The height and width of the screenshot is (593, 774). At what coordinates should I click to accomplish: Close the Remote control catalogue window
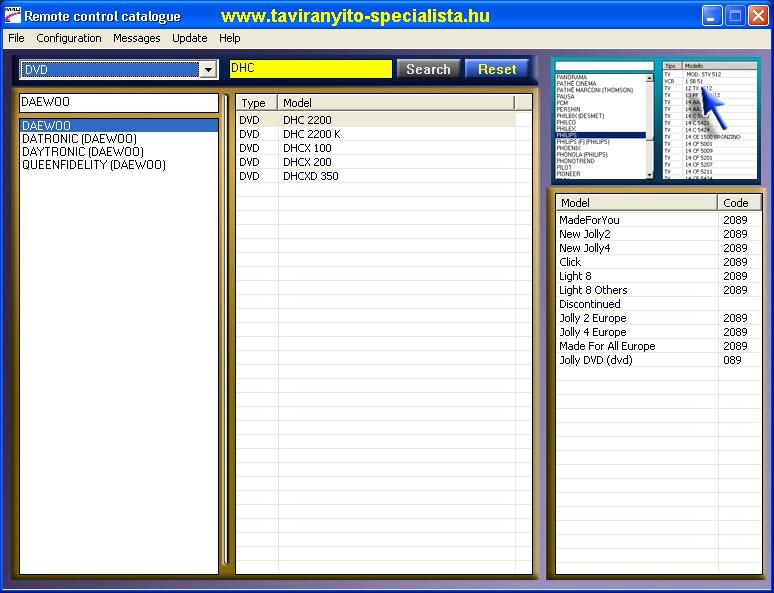758,16
